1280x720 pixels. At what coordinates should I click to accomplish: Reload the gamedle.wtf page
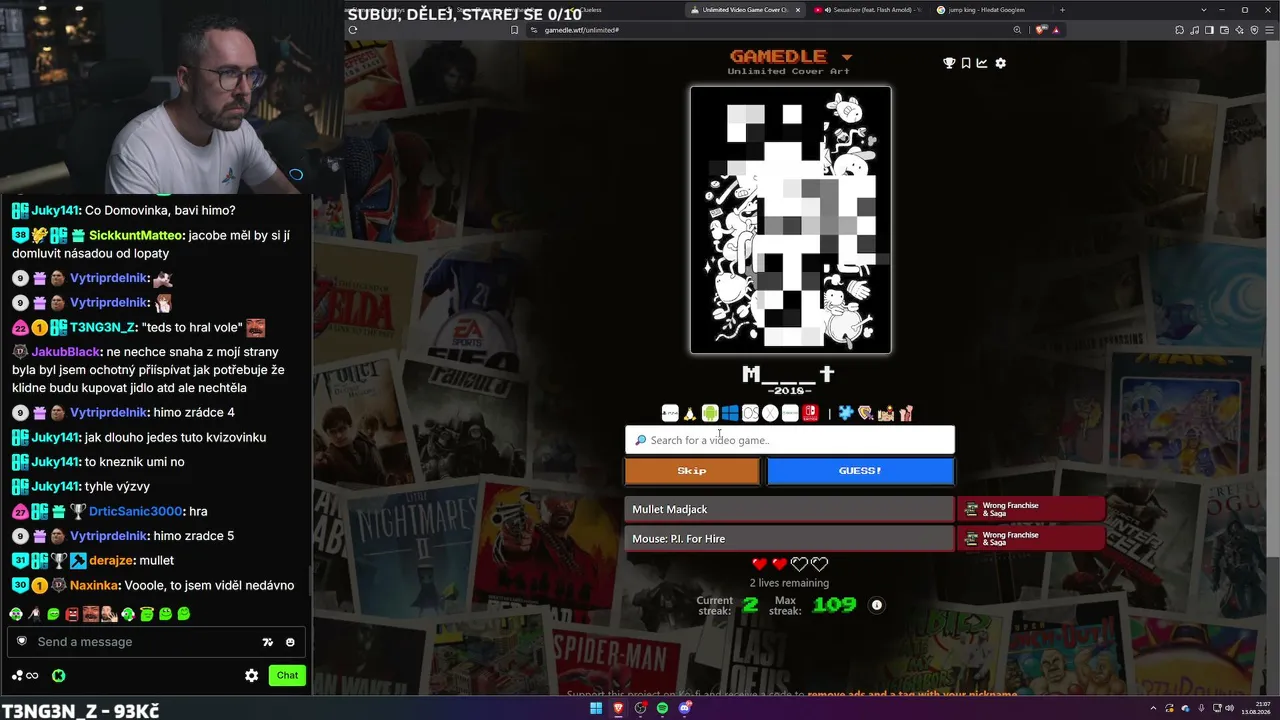coord(353,30)
